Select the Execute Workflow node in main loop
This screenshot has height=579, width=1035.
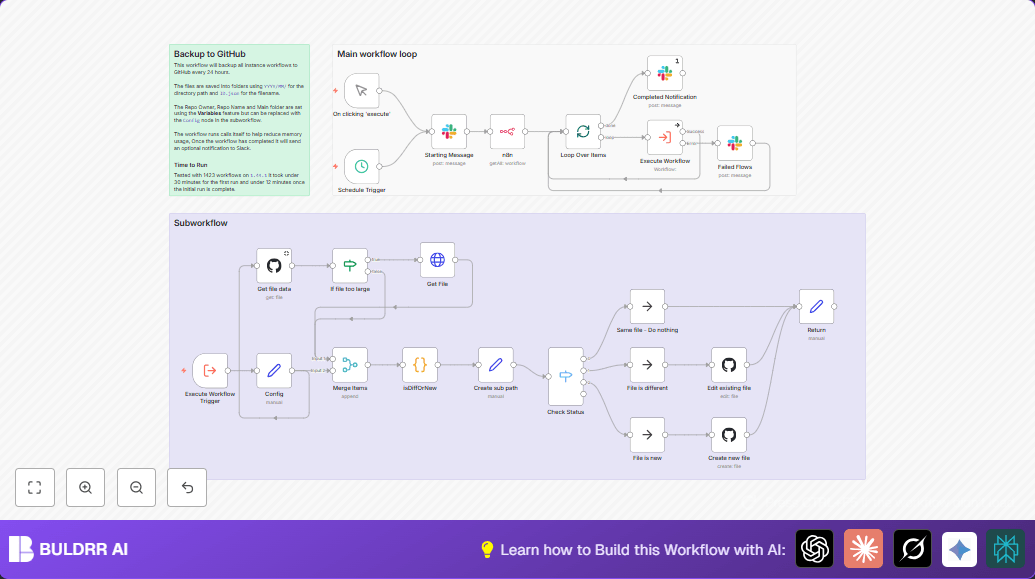coord(665,137)
